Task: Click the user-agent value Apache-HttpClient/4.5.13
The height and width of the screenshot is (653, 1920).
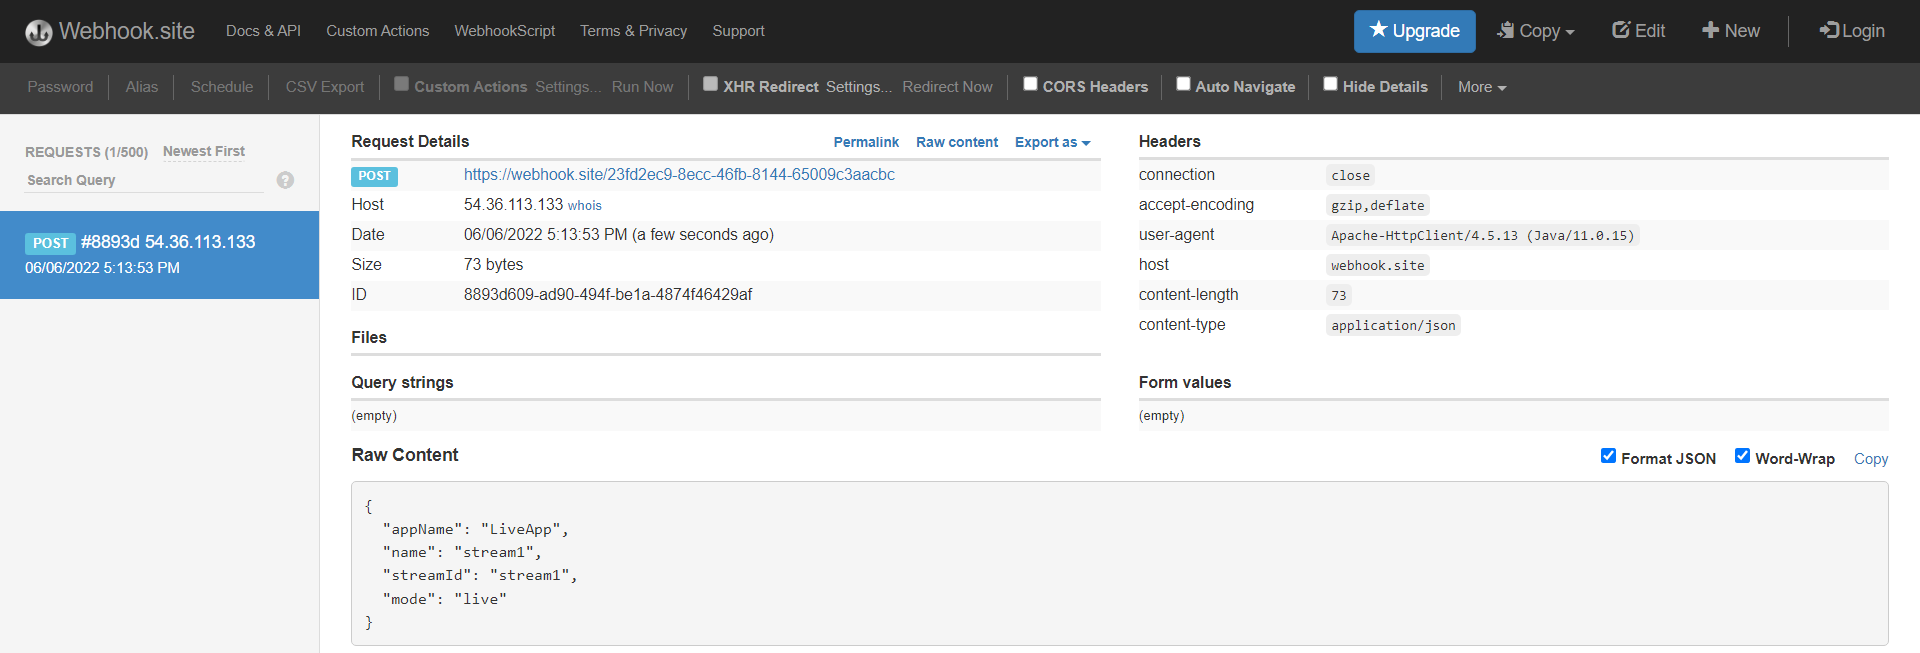Action: coord(1482,236)
